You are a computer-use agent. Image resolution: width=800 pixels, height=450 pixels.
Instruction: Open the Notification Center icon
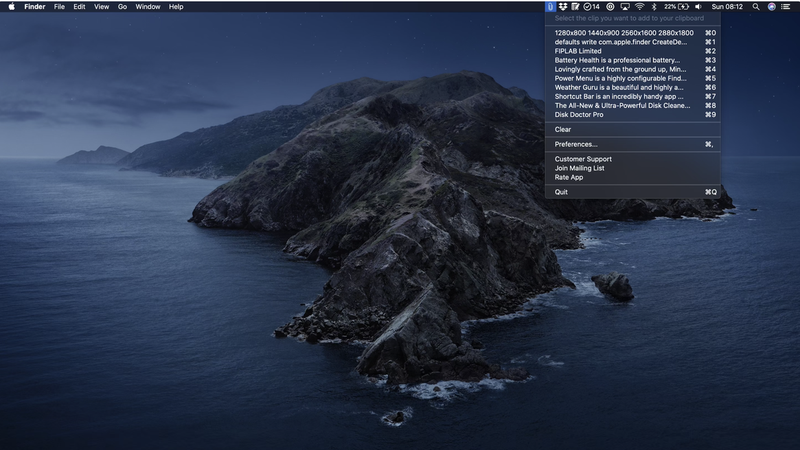(x=786, y=6)
